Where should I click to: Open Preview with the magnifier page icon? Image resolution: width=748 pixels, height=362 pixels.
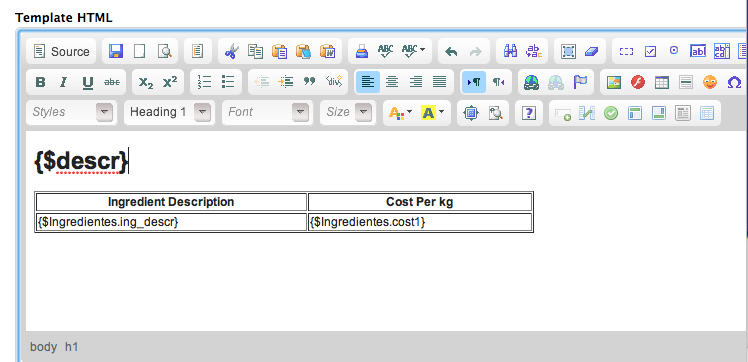coord(165,51)
